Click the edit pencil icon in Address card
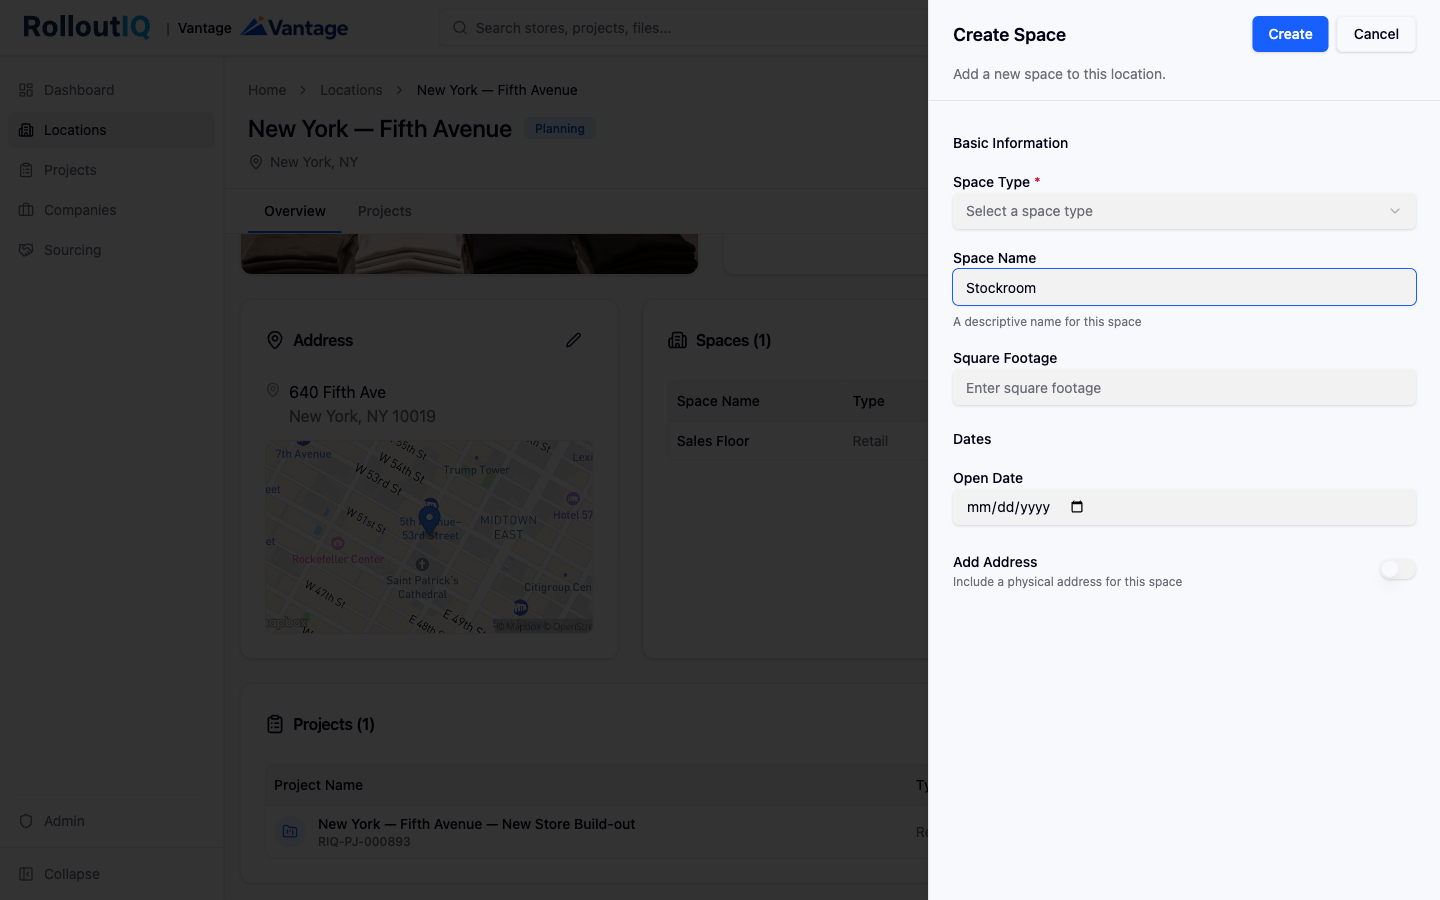The height and width of the screenshot is (900, 1440). tap(573, 340)
